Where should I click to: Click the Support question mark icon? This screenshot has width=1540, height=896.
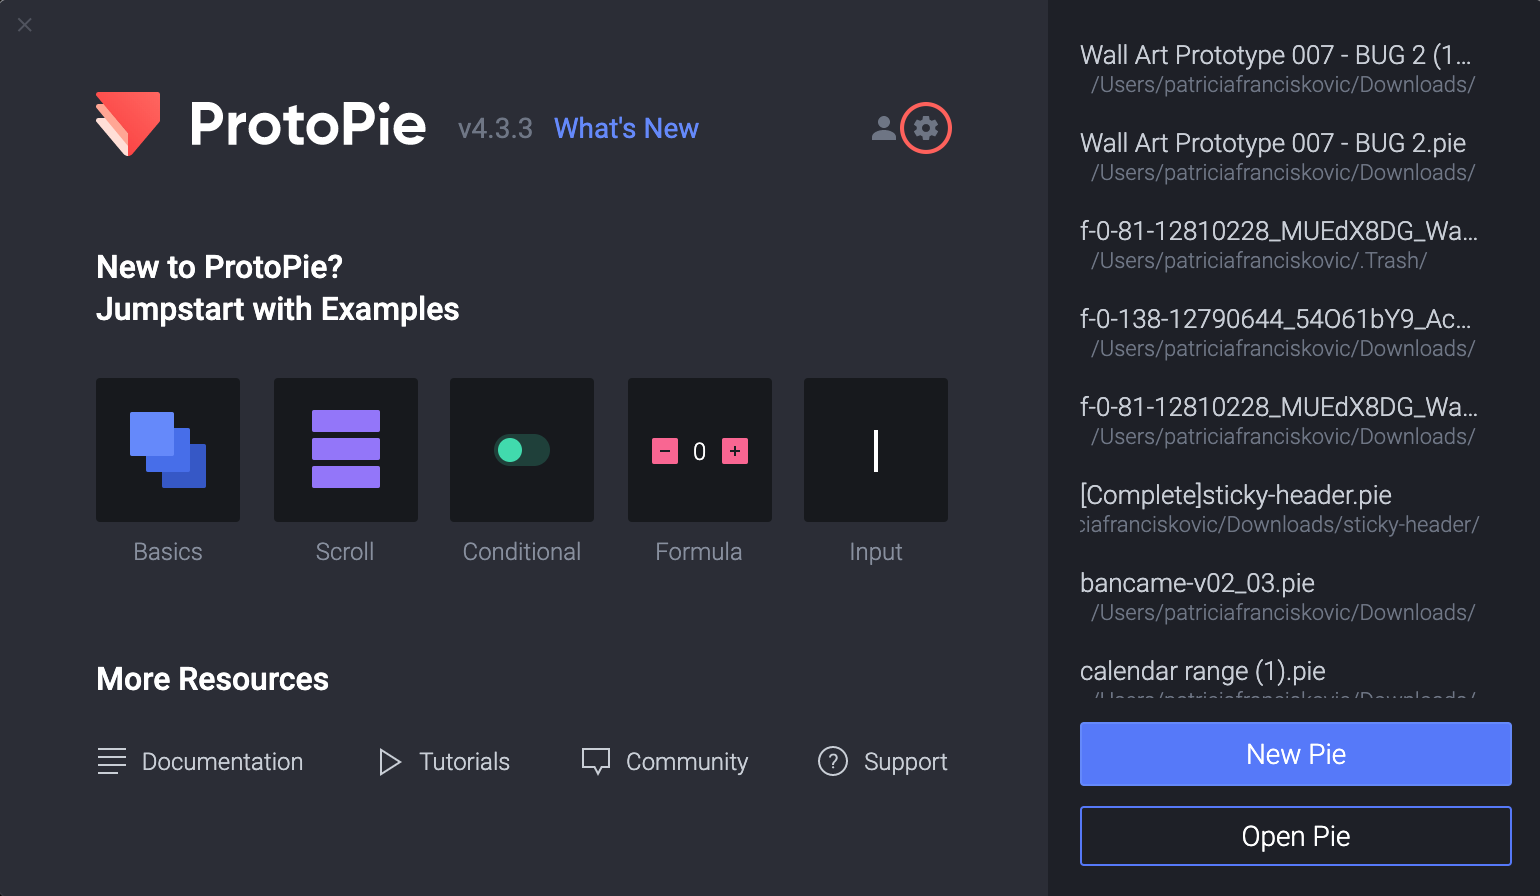pyautogui.click(x=833, y=761)
